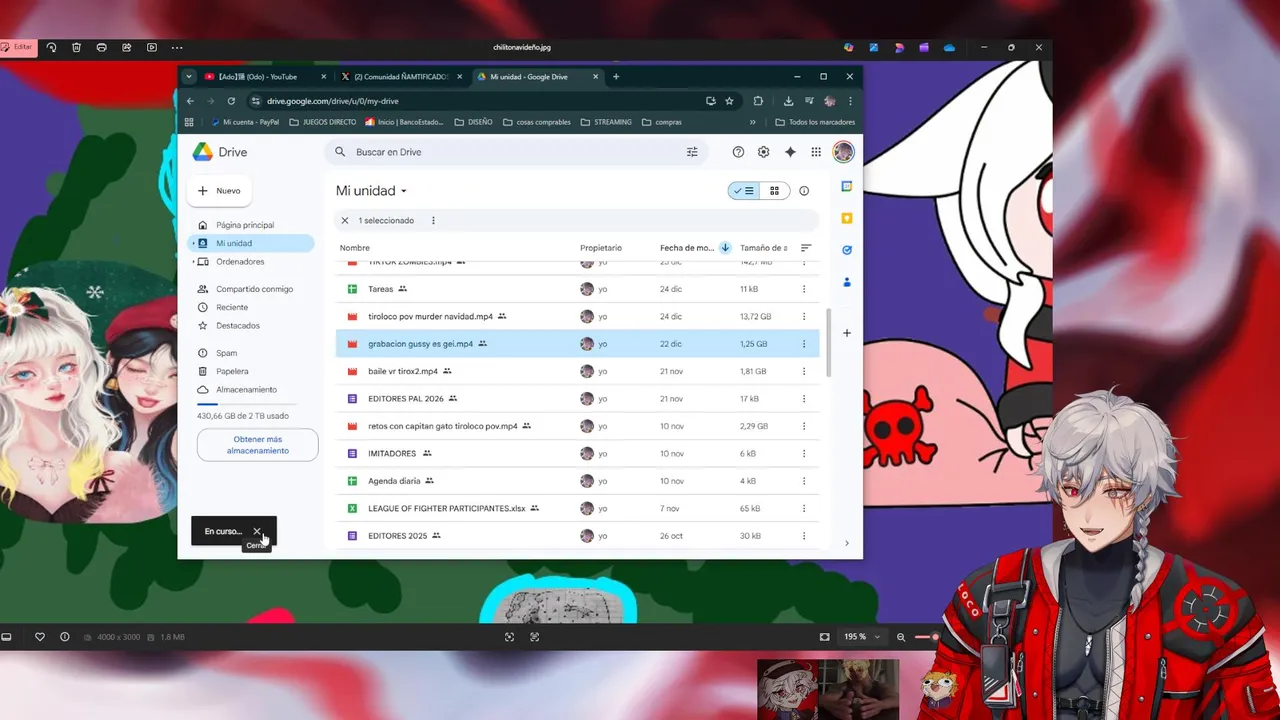
Task: Open the Gemini sparkle icon in Drive
Action: (790, 152)
